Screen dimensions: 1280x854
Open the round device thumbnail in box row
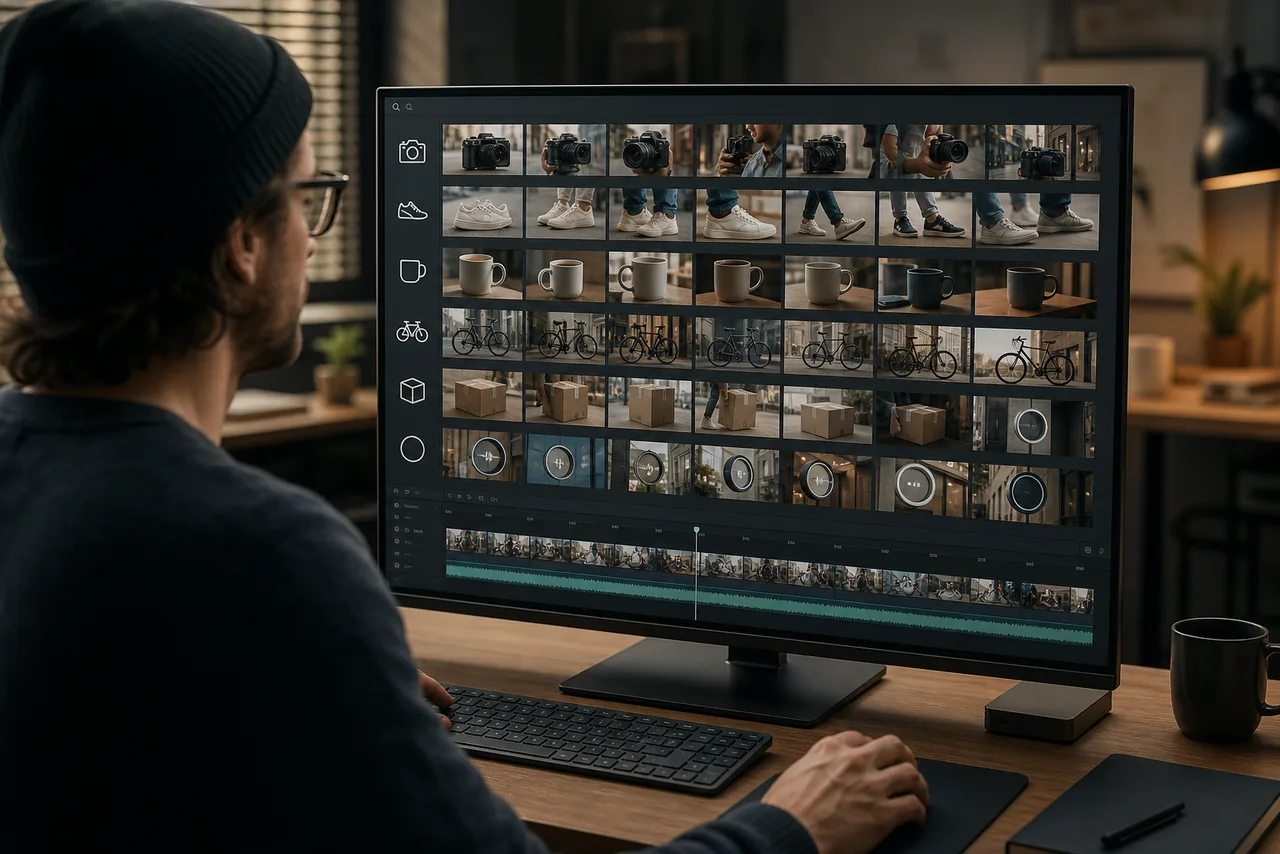tap(1034, 426)
